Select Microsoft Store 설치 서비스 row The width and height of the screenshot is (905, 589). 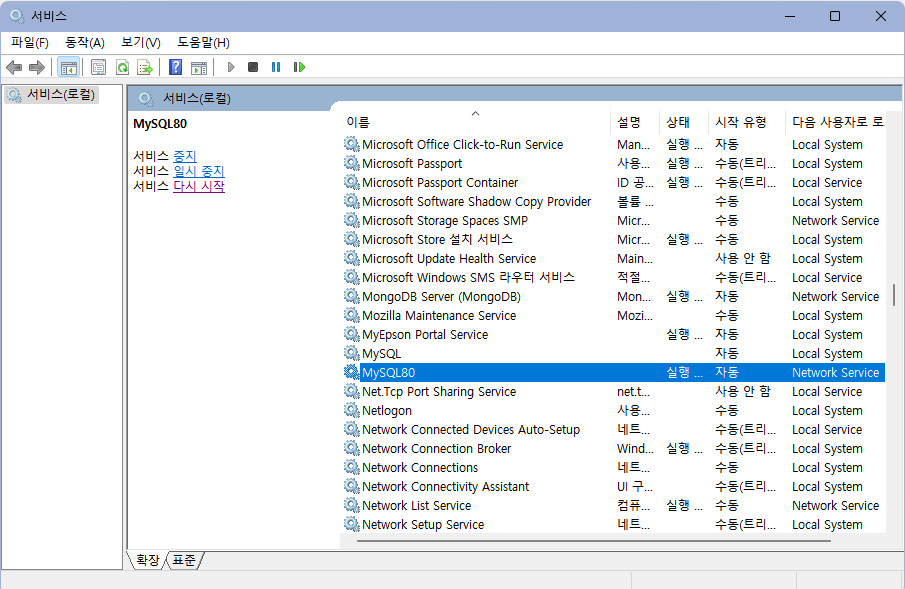(x=614, y=240)
